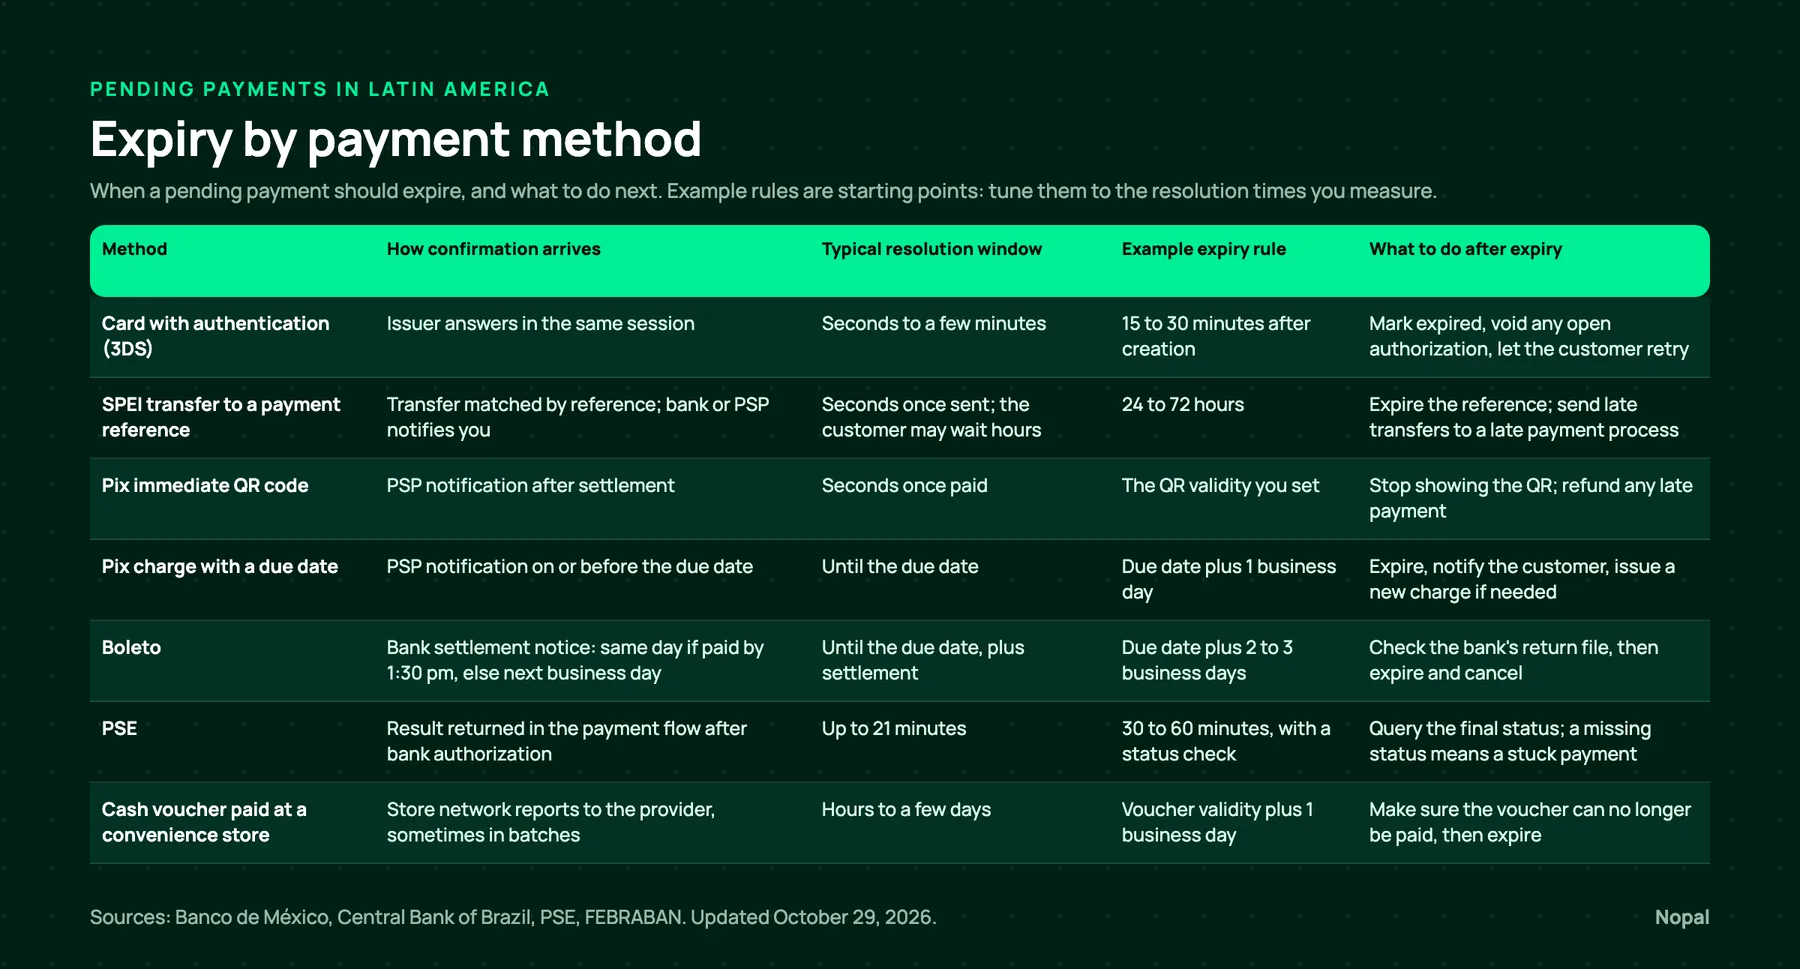The height and width of the screenshot is (969, 1800).
Task: Click 'Mark expired, void any open authorization' cell
Action: coord(1528,336)
